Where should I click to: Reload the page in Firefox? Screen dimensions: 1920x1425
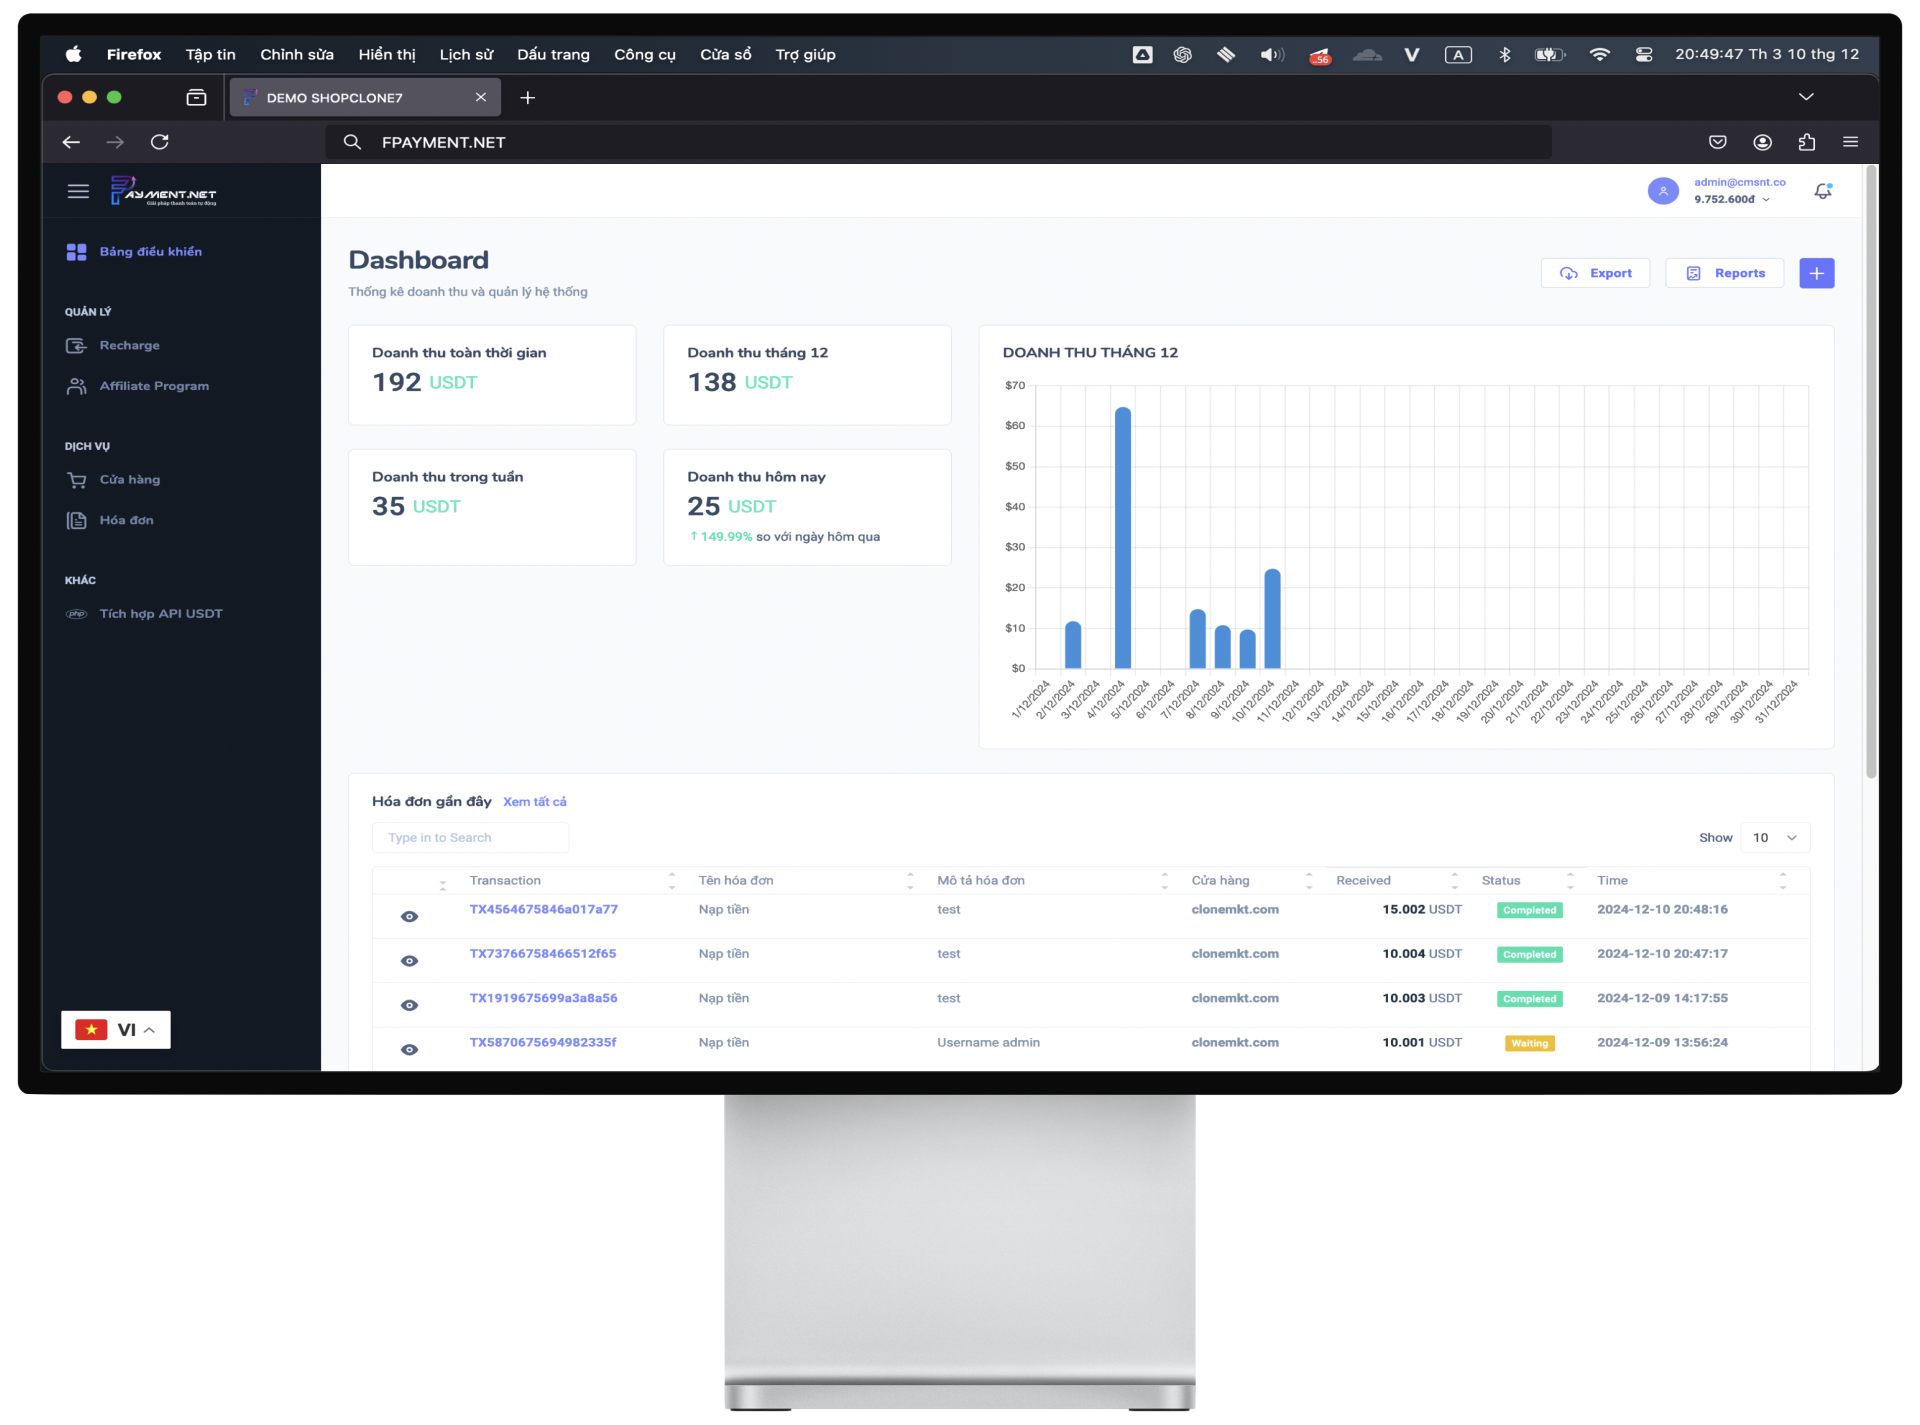coord(159,142)
